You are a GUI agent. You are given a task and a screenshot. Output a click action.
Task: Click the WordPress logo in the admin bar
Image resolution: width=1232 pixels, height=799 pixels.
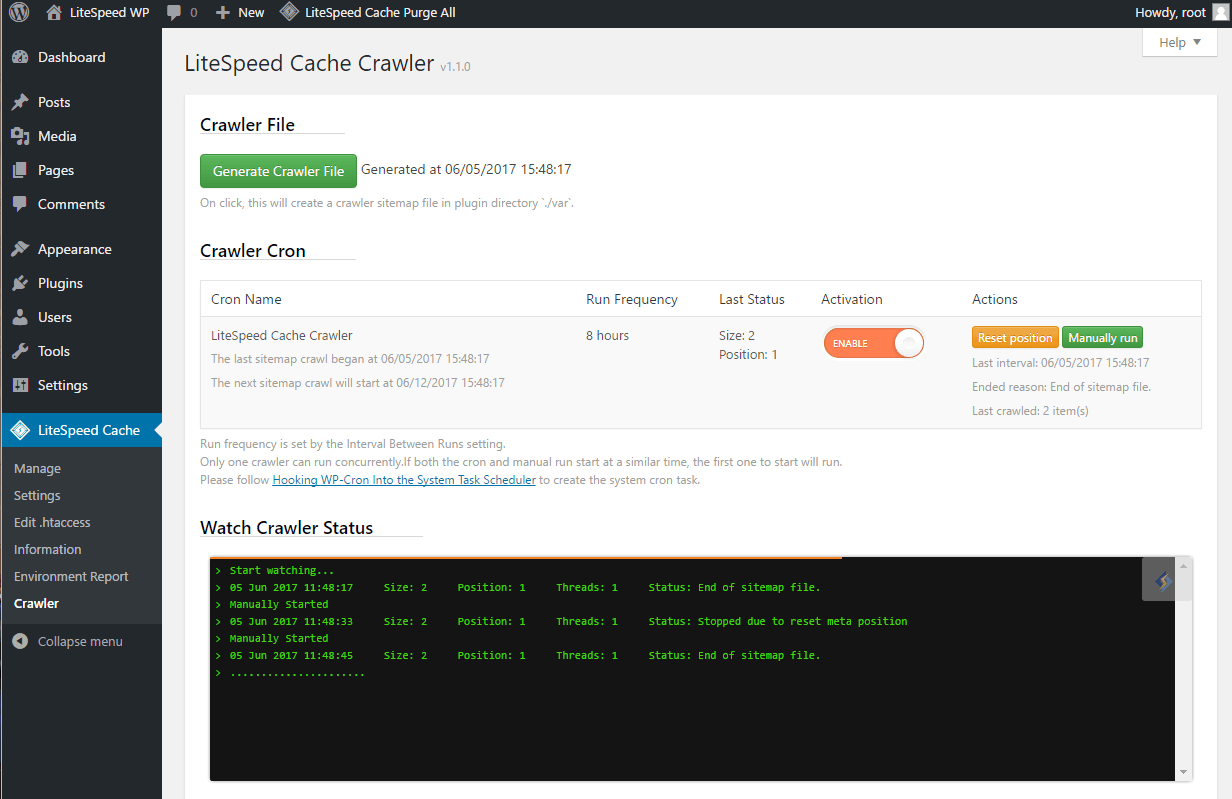[20, 12]
